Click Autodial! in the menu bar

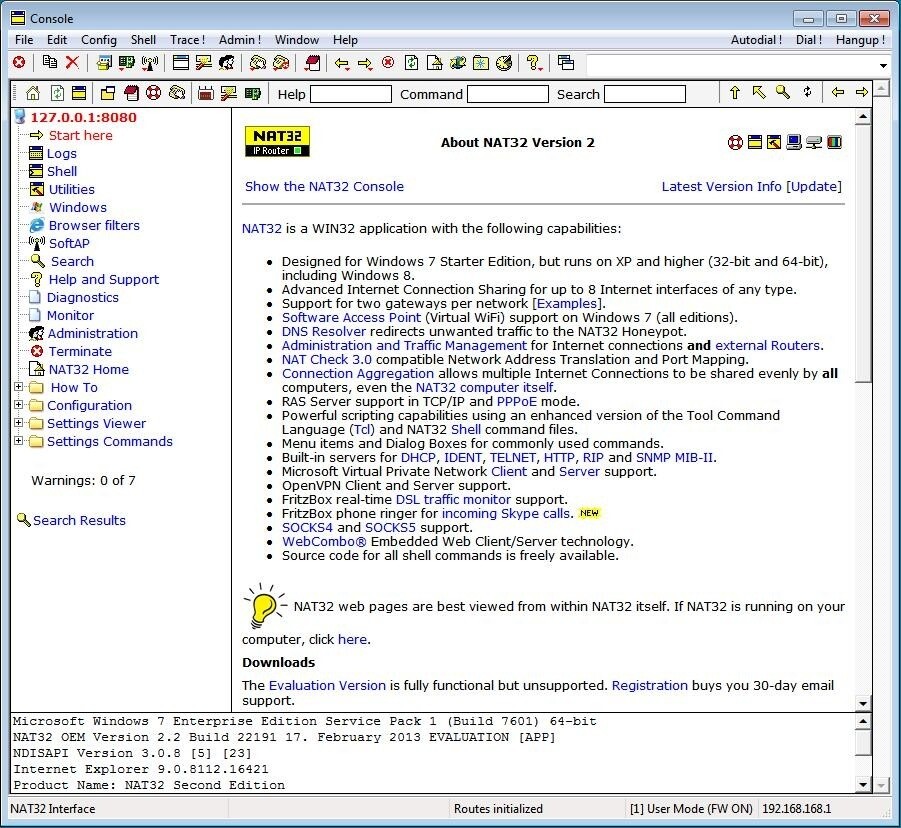point(756,40)
